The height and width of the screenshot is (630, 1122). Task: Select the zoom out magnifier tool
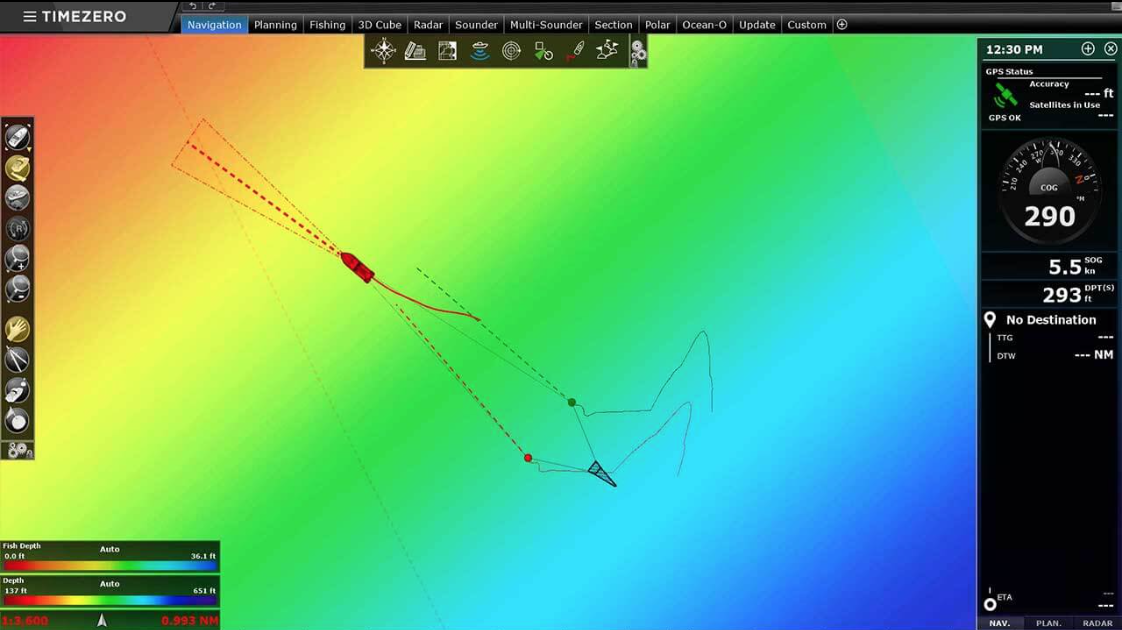click(x=17, y=289)
